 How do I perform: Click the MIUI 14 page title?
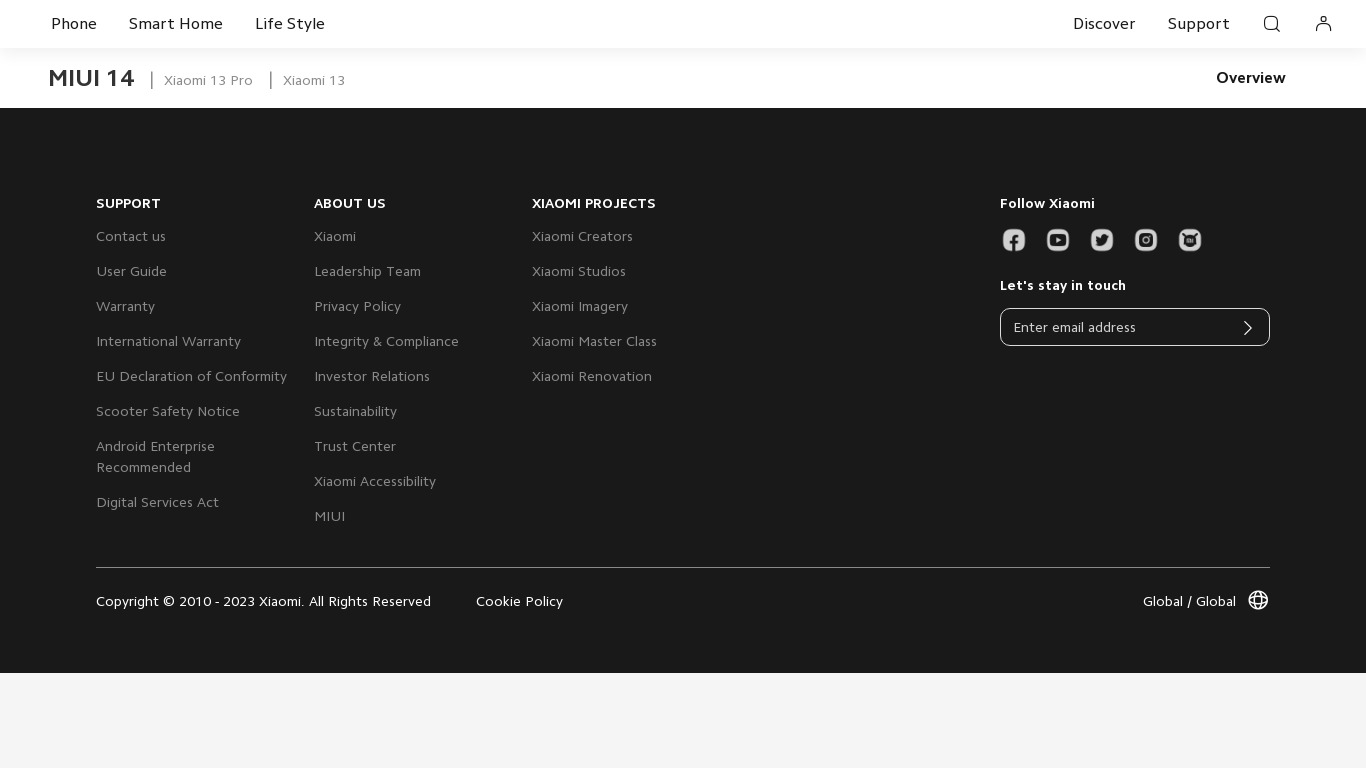click(x=91, y=78)
